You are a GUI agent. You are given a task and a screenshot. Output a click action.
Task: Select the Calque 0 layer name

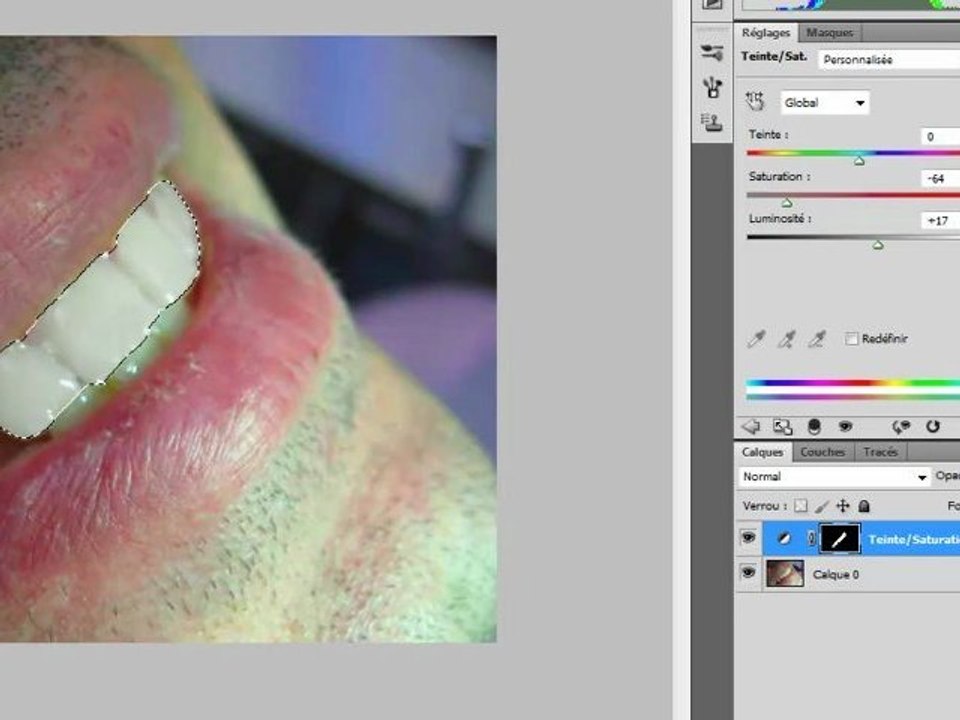[836, 574]
